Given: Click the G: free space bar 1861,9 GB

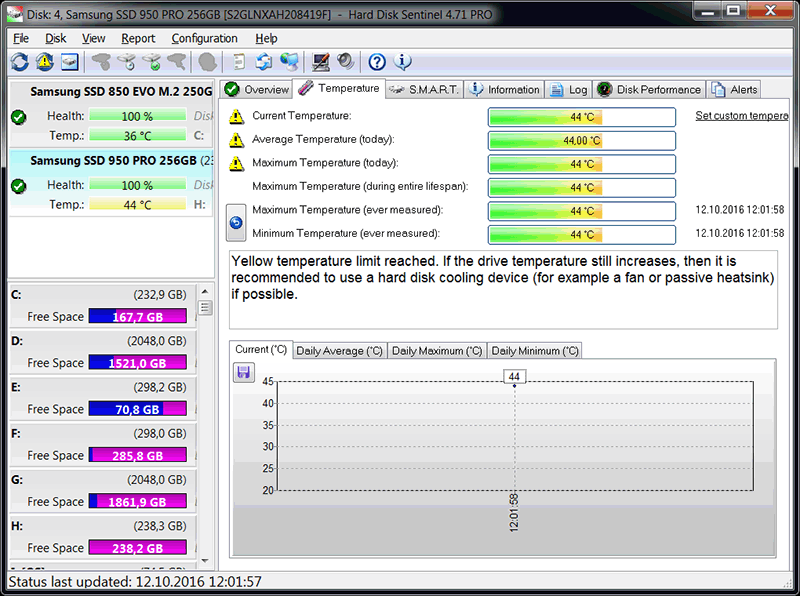Looking at the screenshot, I should click(x=138, y=502).
